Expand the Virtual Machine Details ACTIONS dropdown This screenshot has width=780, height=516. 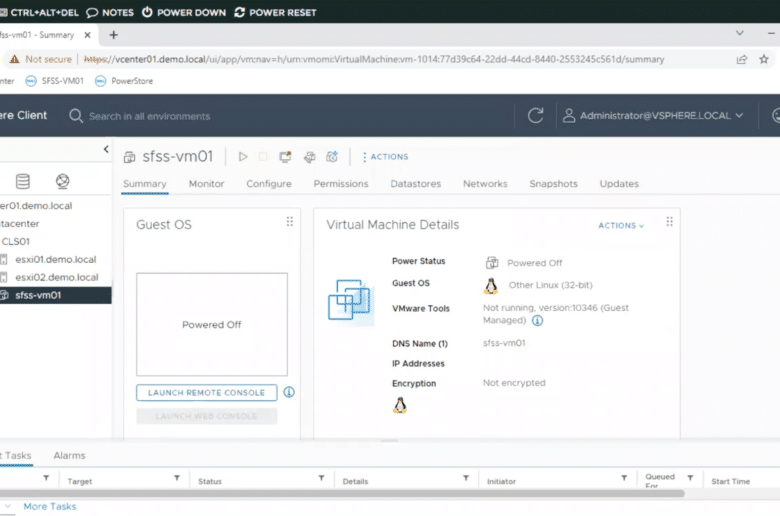click(x=621, y=225)
